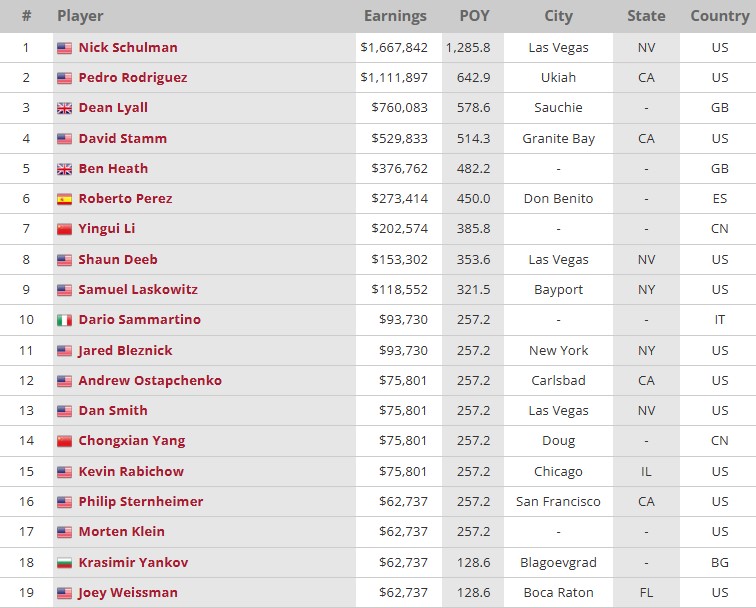Open Pedro Rodriguez's player page

coord(133,78)
